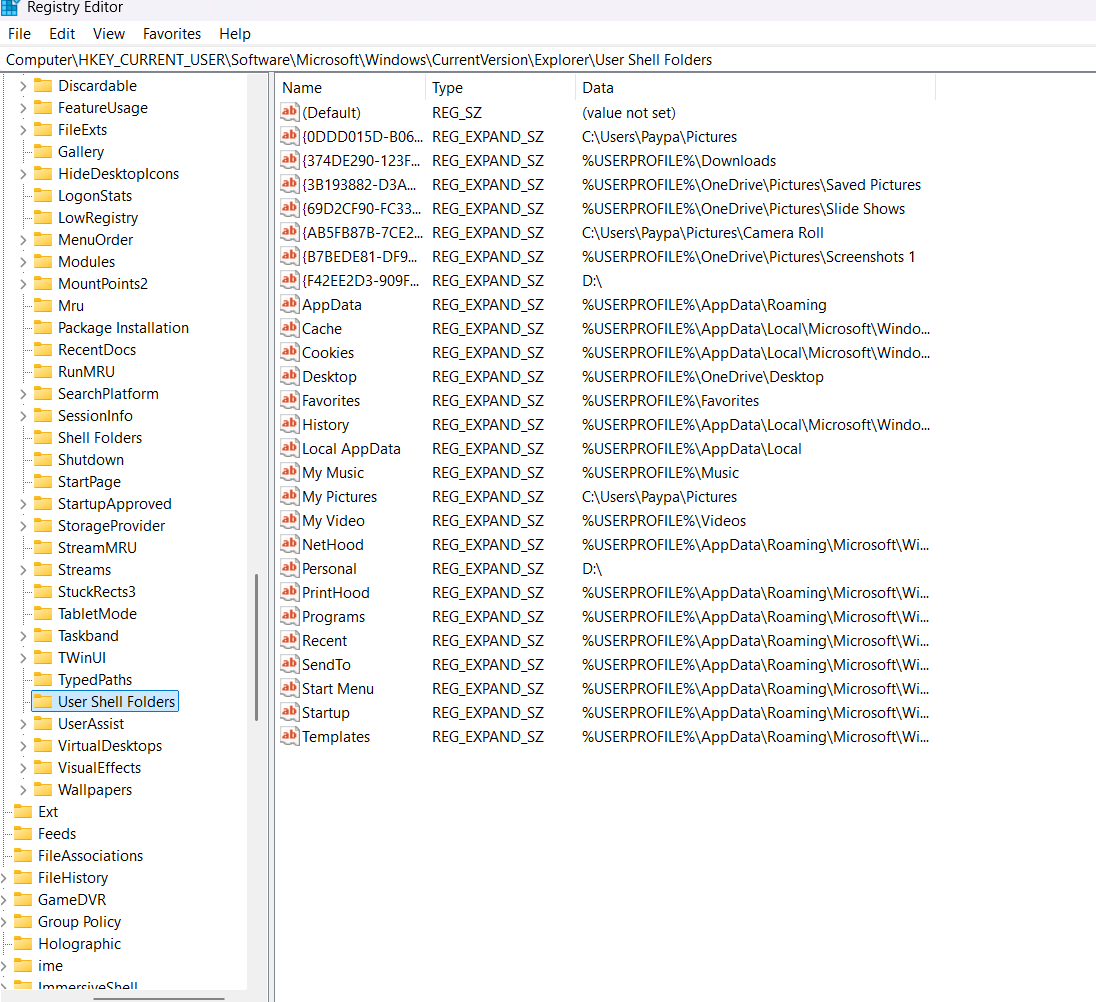The image size is (1096, 1002).
Task: Select the {F42EE2D3-909F... value
Action: point(361,280)
